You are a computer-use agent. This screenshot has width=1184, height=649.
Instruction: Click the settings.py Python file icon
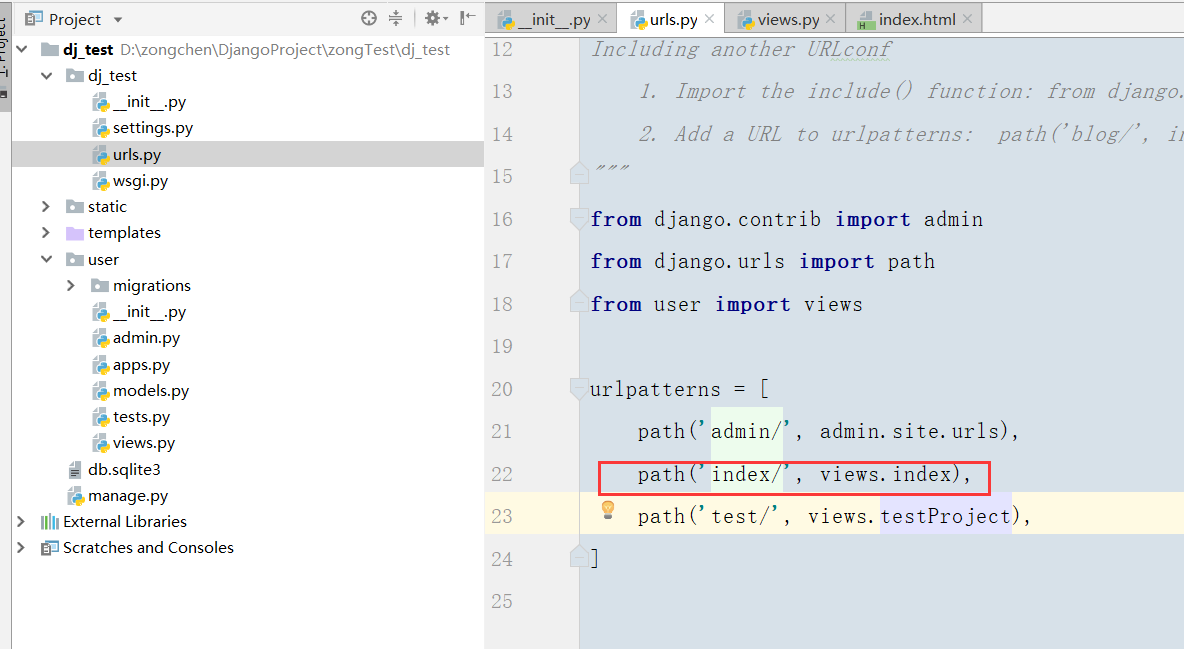tap(100, 128)
